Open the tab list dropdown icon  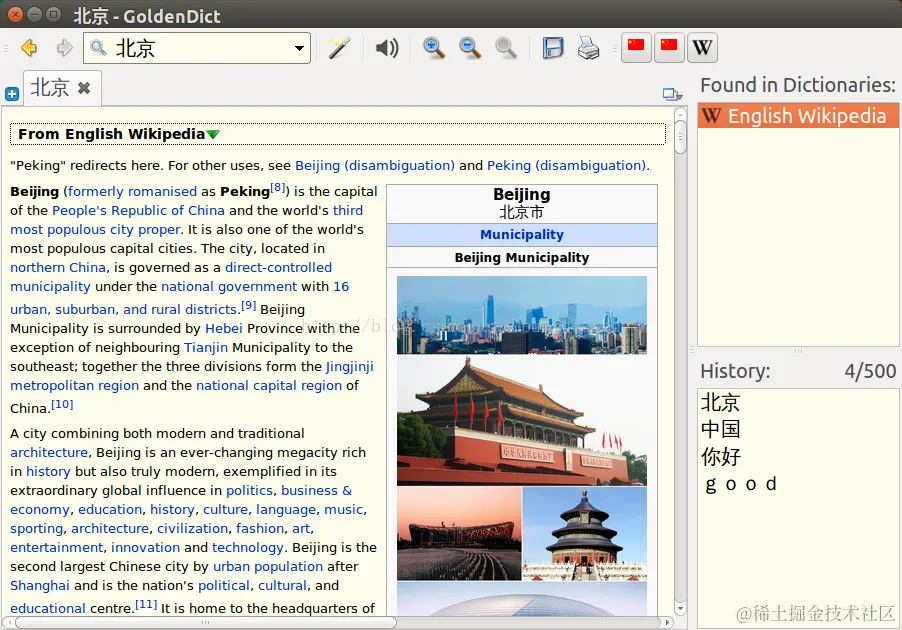click(x=672, y=94)
